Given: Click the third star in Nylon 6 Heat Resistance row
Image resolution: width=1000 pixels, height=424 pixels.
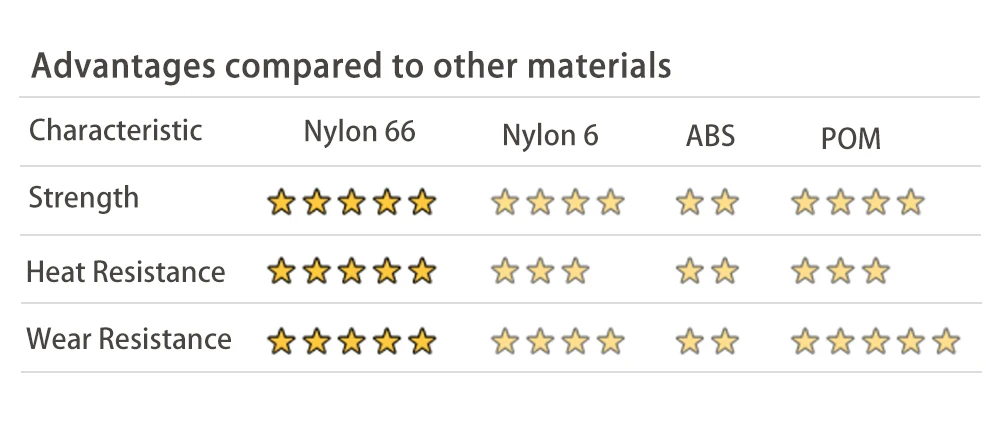Looking at the screenshot, I should (x=576, y=272).
